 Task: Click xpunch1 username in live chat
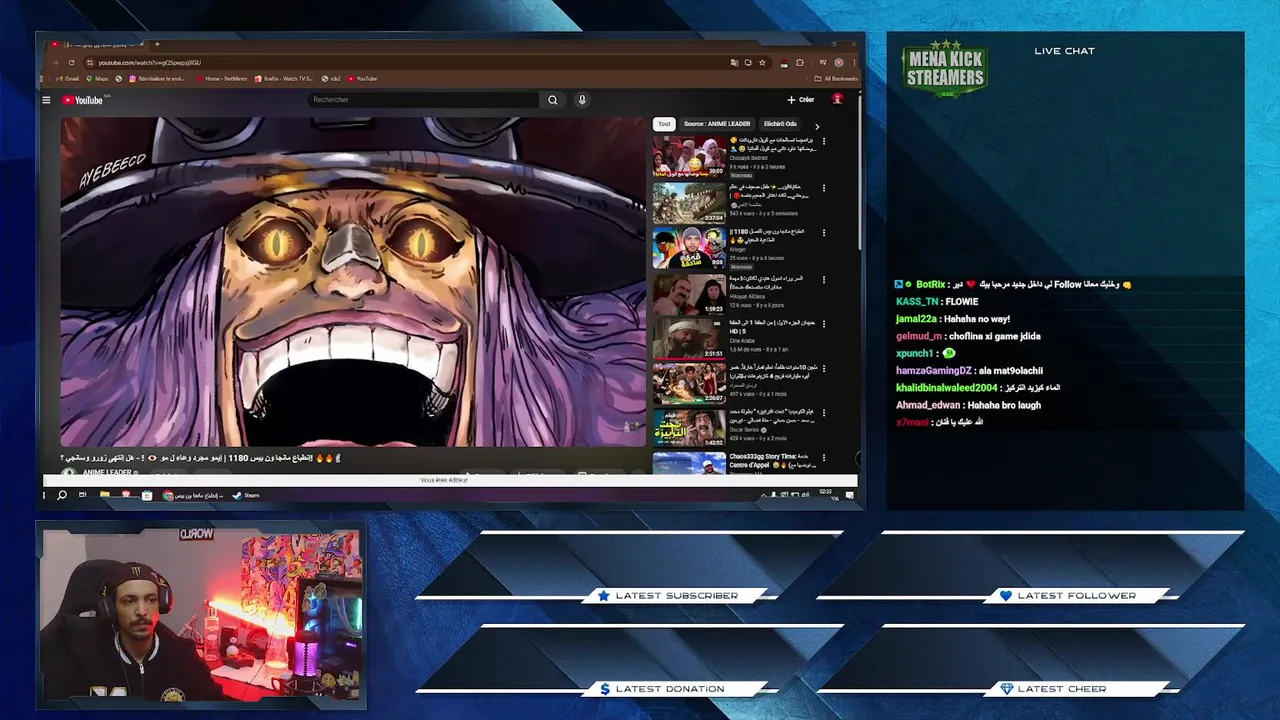[914, 353]
